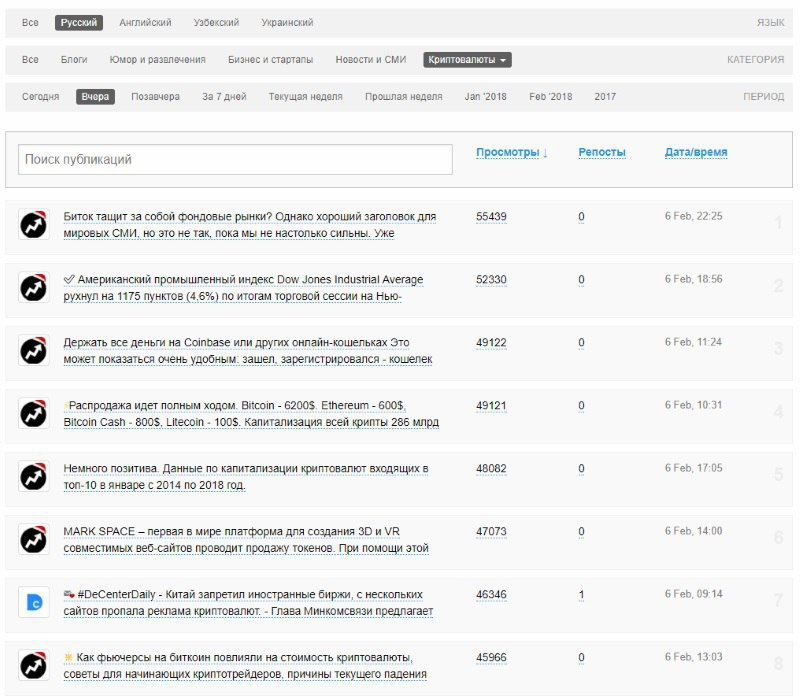Image resolution: width=800 pixels, height=696 pixels.
Task: Open channel icon next to Dow Jones post
Action: [34, 287]
